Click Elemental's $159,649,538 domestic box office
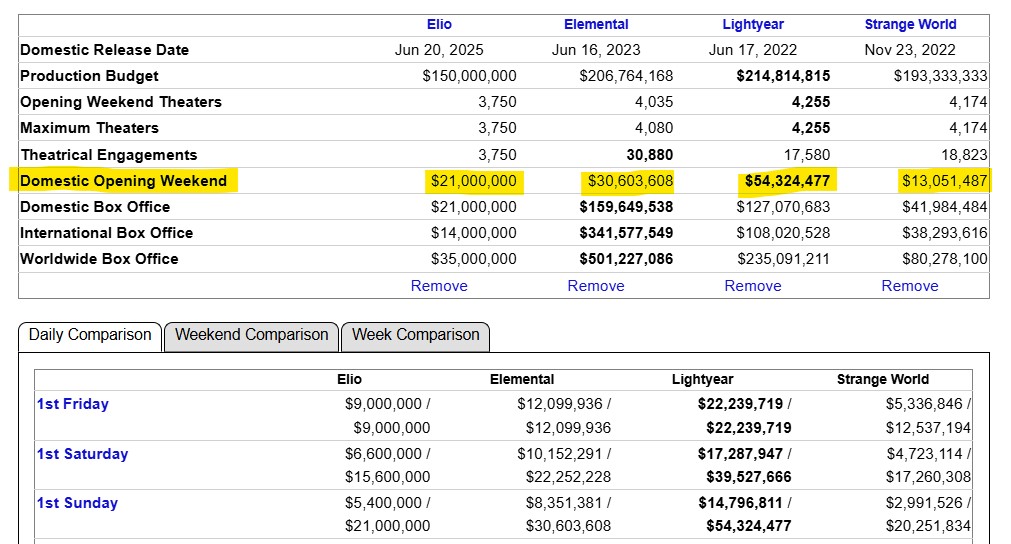Viewport: 1011px width, 544px height. pyautogui.click(x=626, y=207)
